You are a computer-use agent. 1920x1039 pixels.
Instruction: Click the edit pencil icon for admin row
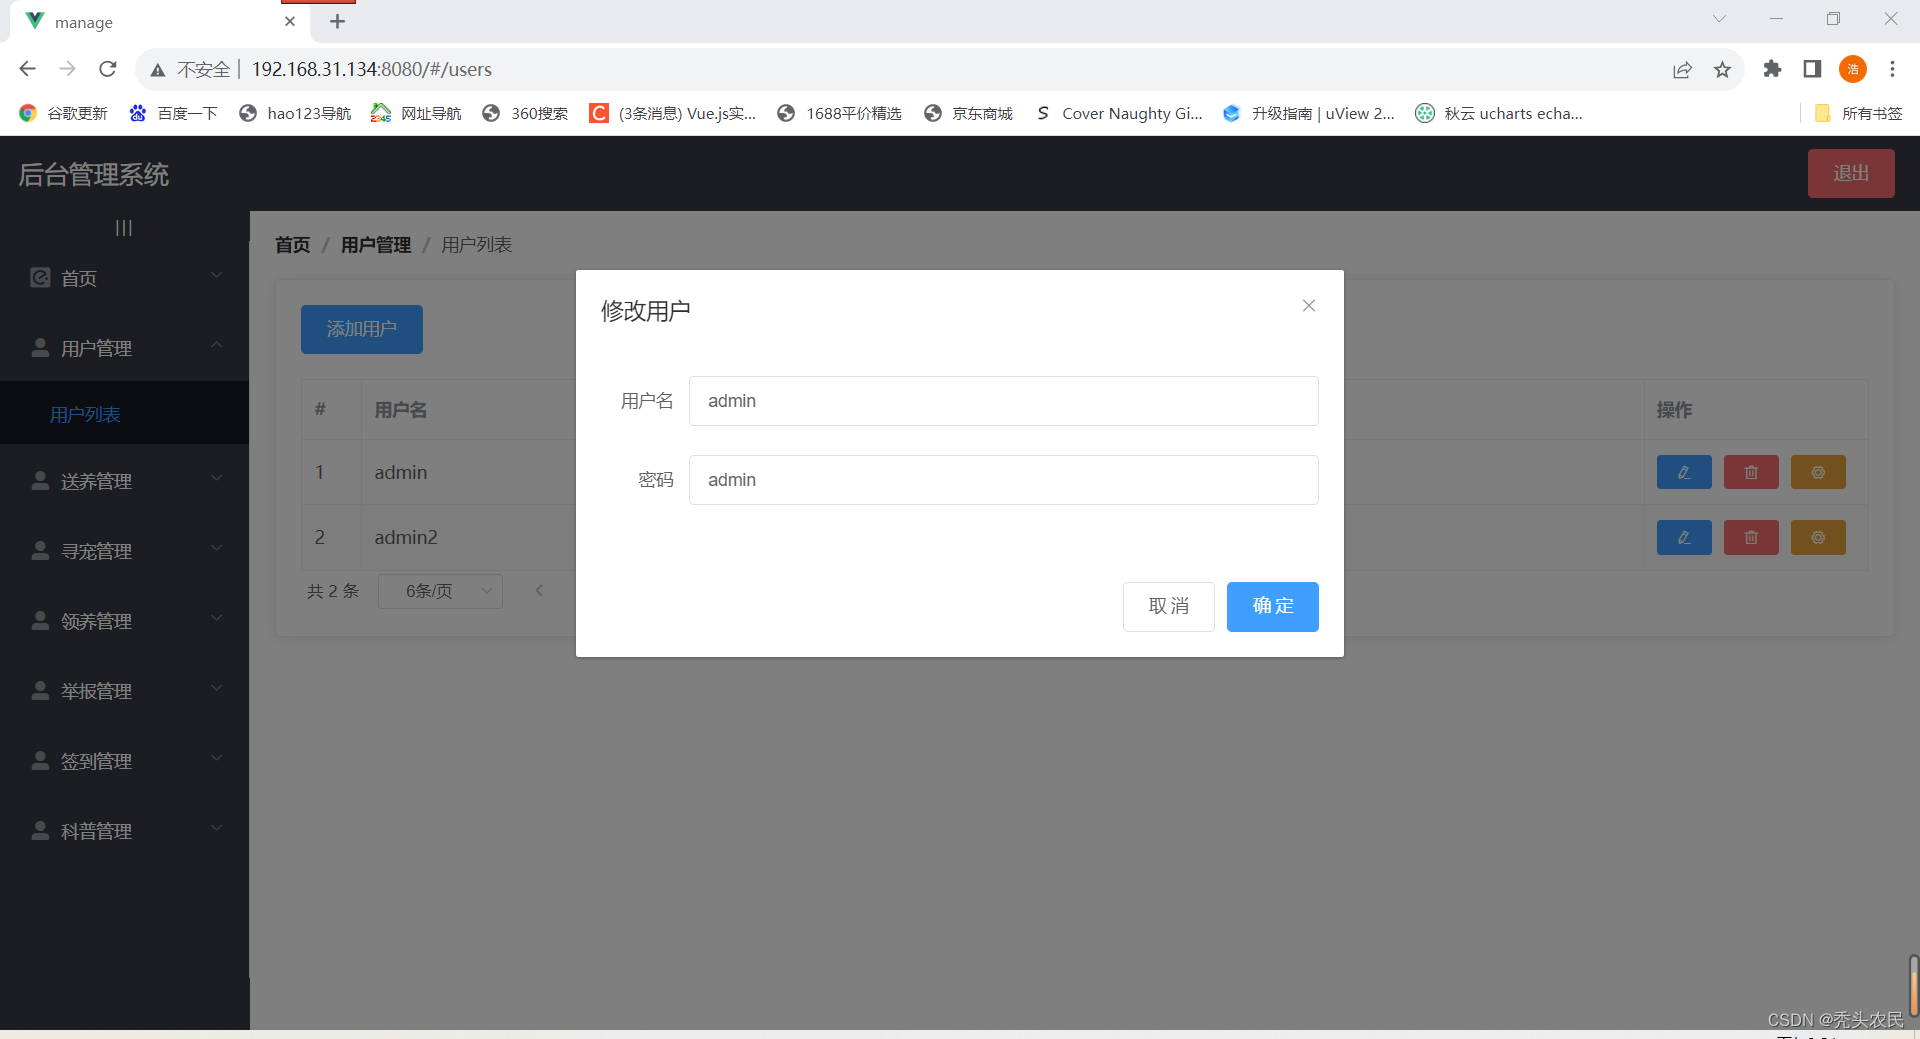[1684, 472]
